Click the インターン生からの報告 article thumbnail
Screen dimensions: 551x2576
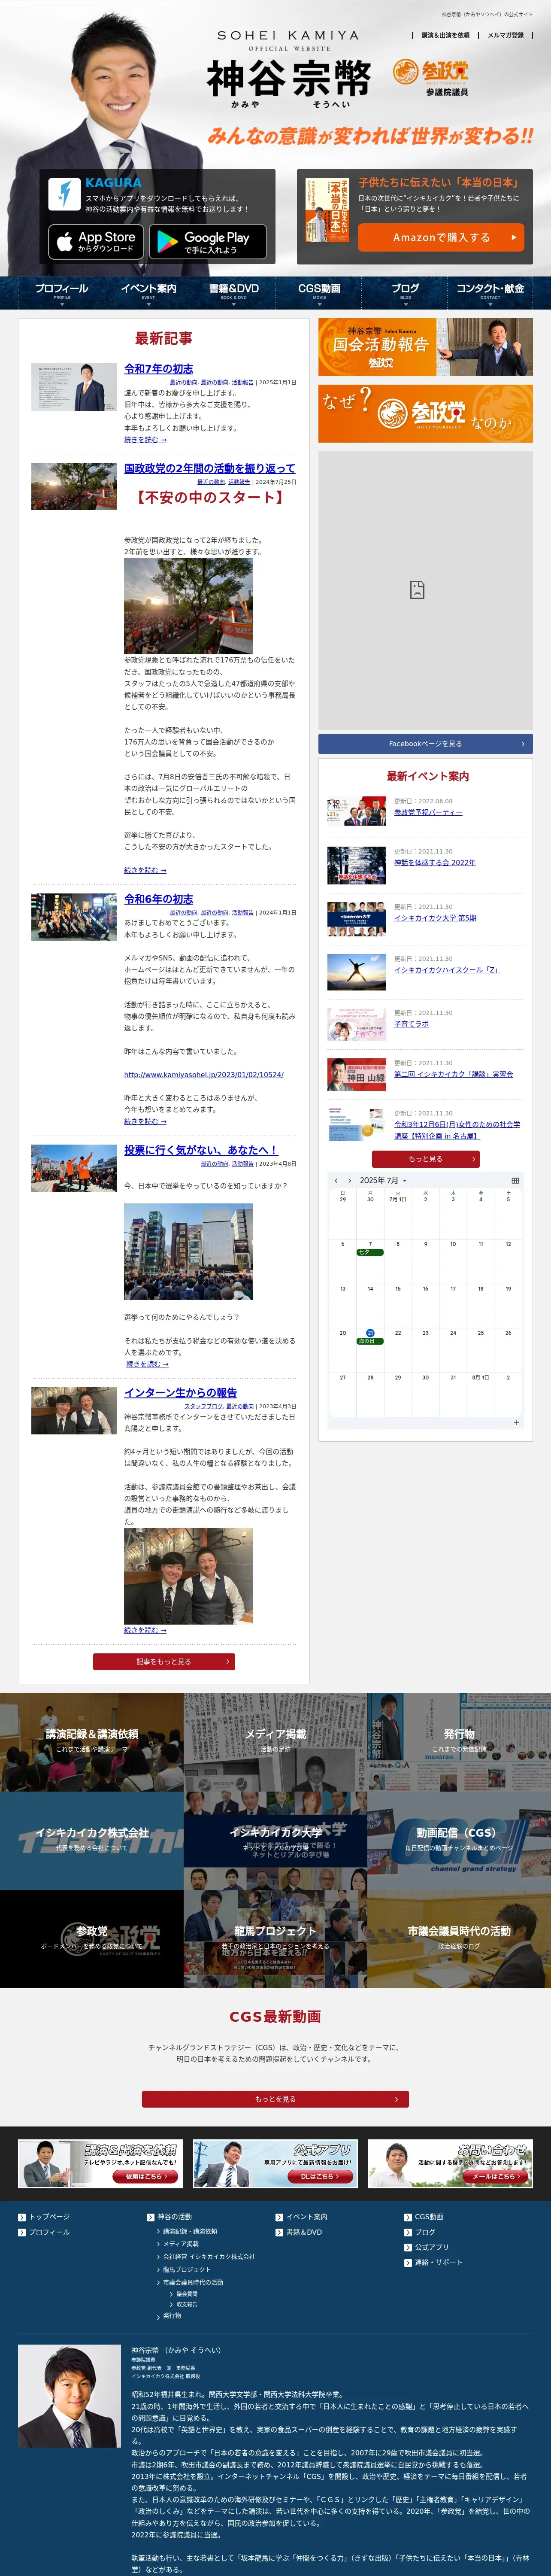tap(74, 1410)
